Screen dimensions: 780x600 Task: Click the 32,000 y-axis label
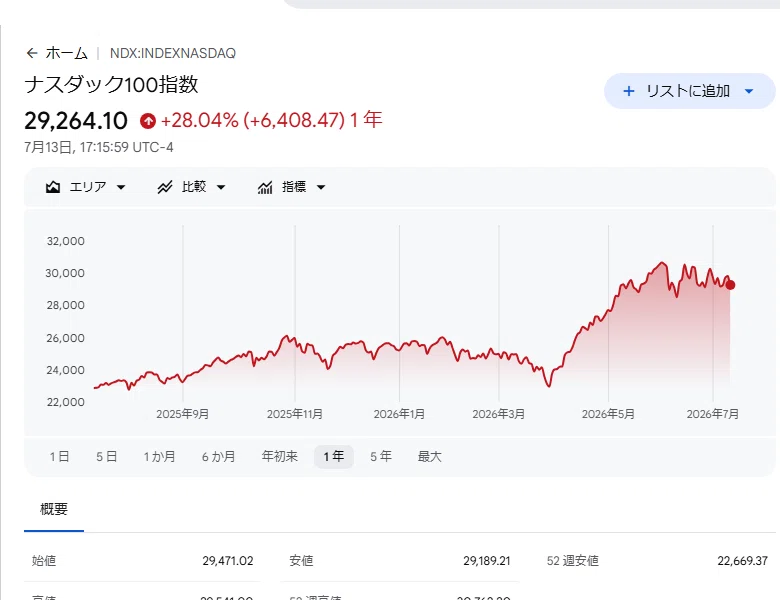point(66,241)
